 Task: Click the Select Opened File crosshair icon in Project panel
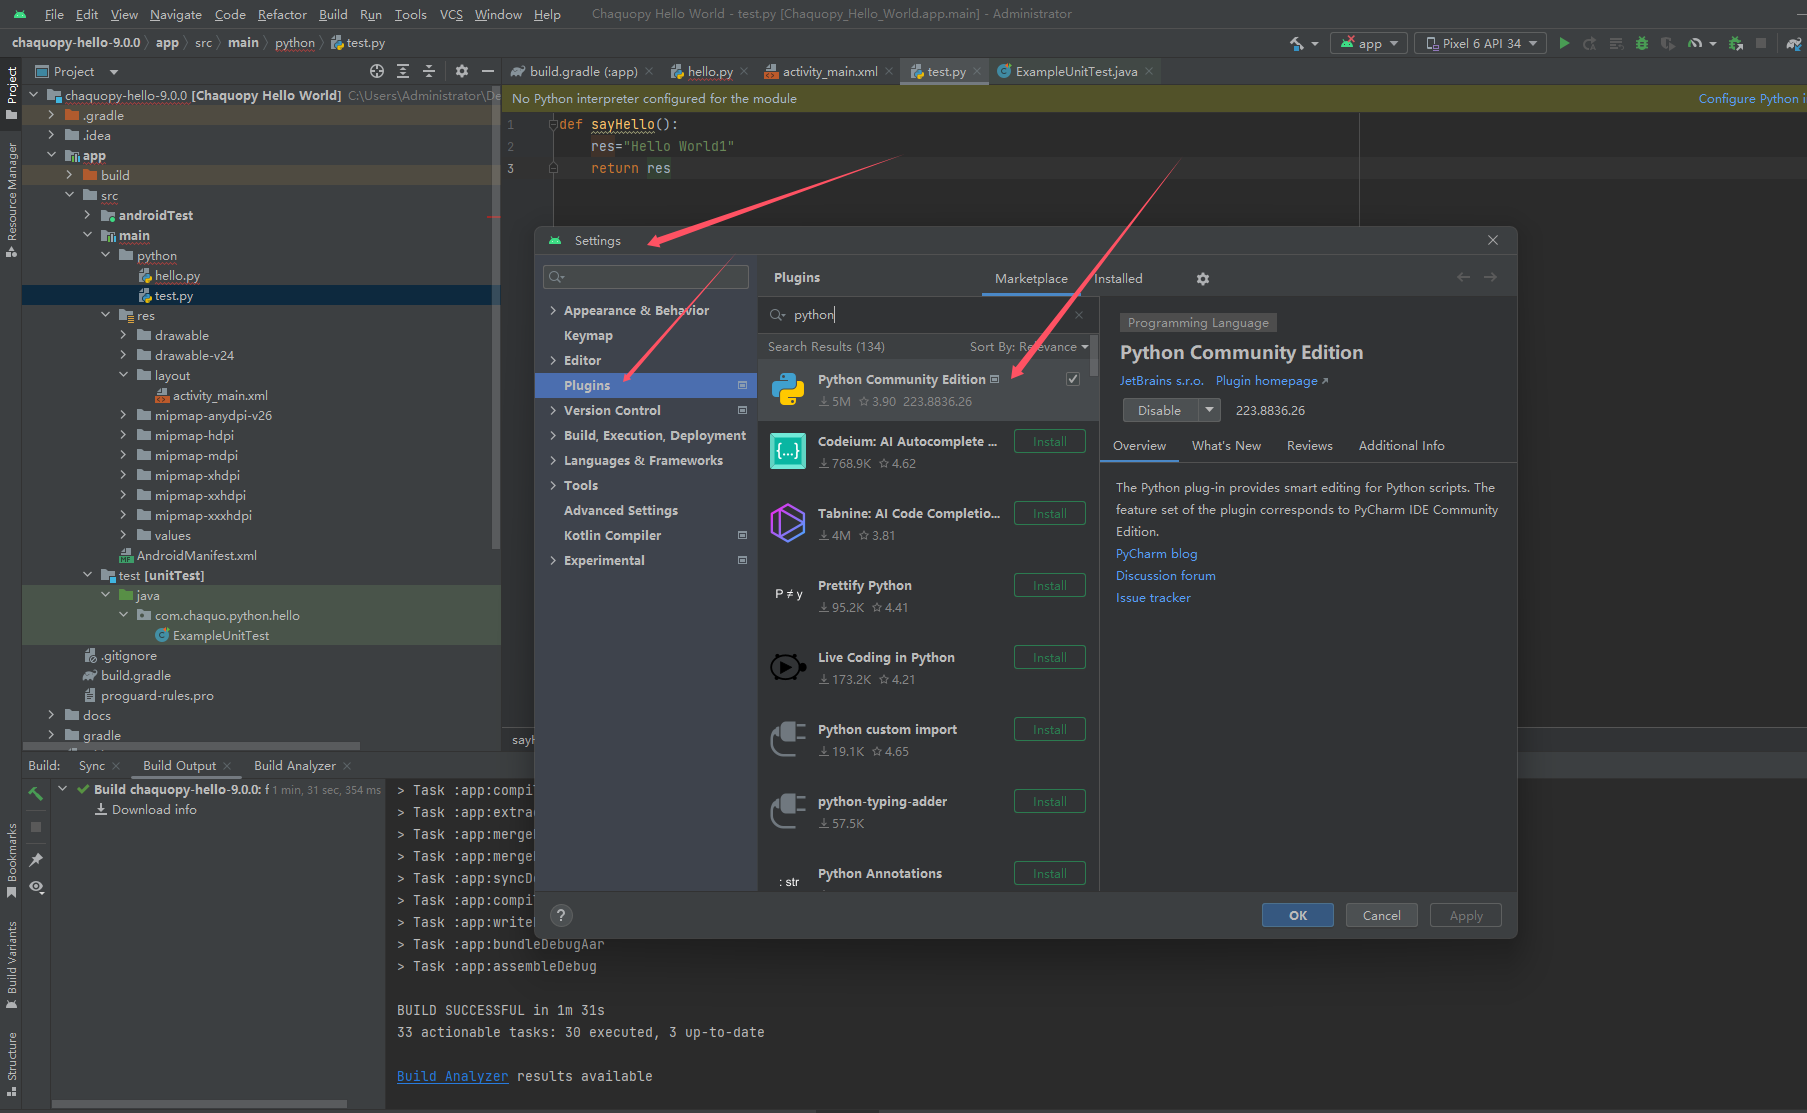click(377, 71)
